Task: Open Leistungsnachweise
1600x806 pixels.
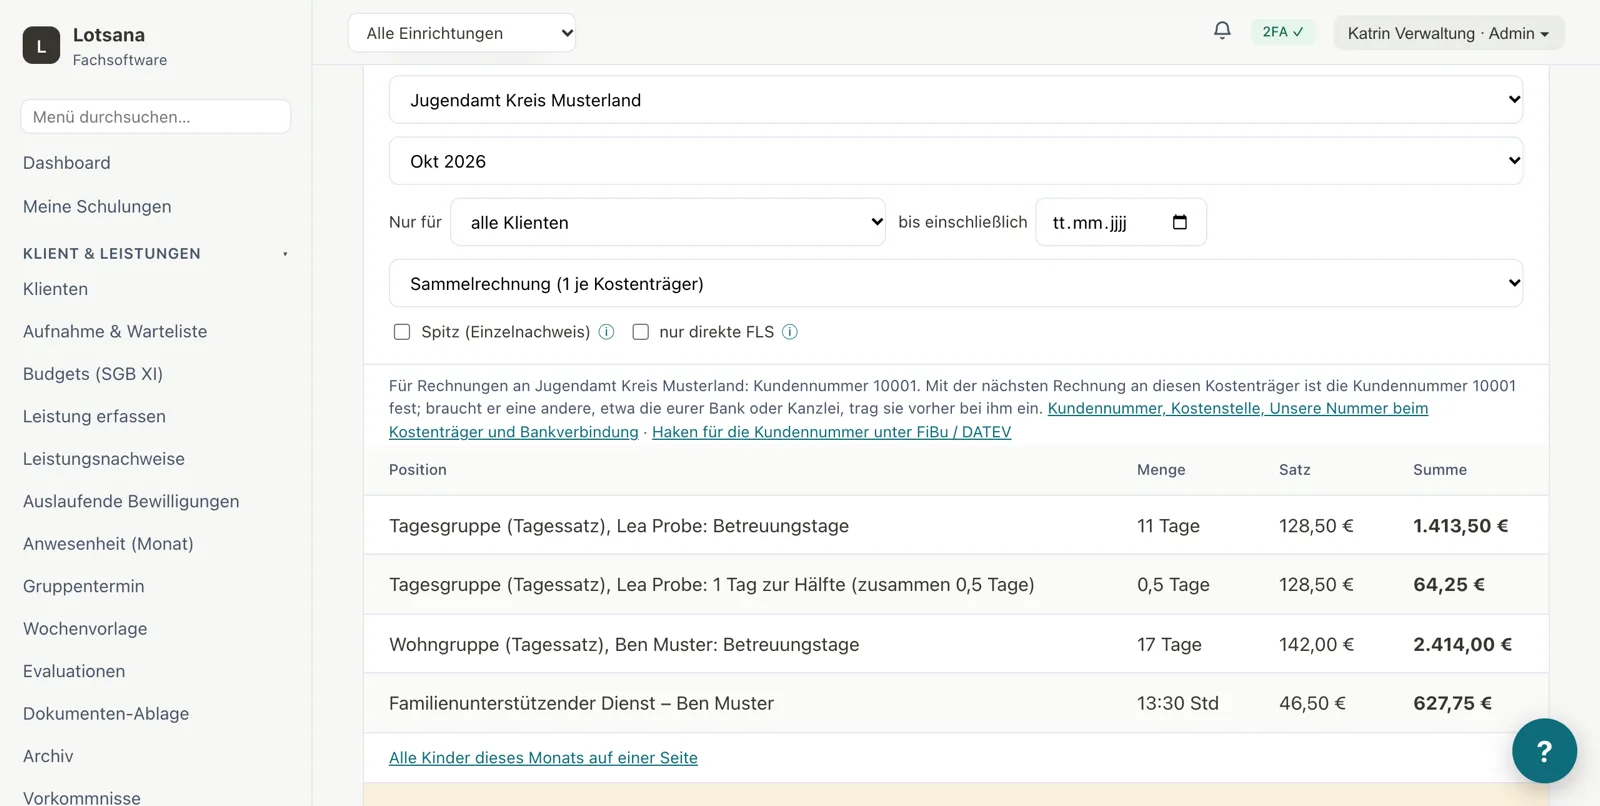Action: [104, 459]
